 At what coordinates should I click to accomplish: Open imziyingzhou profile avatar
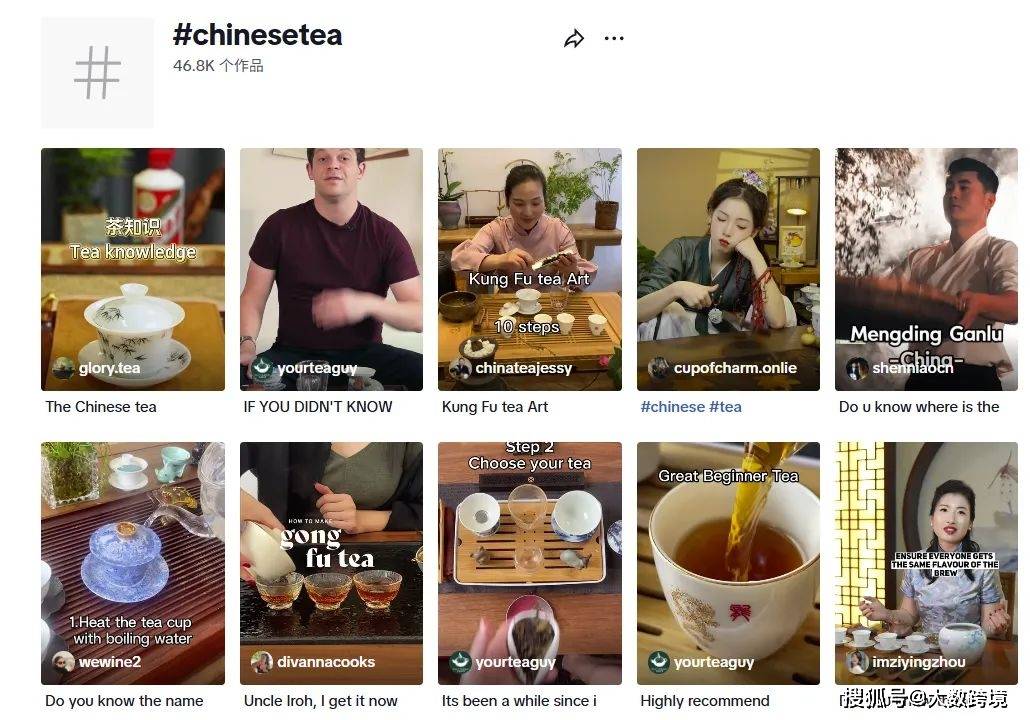tap(857, 662)
